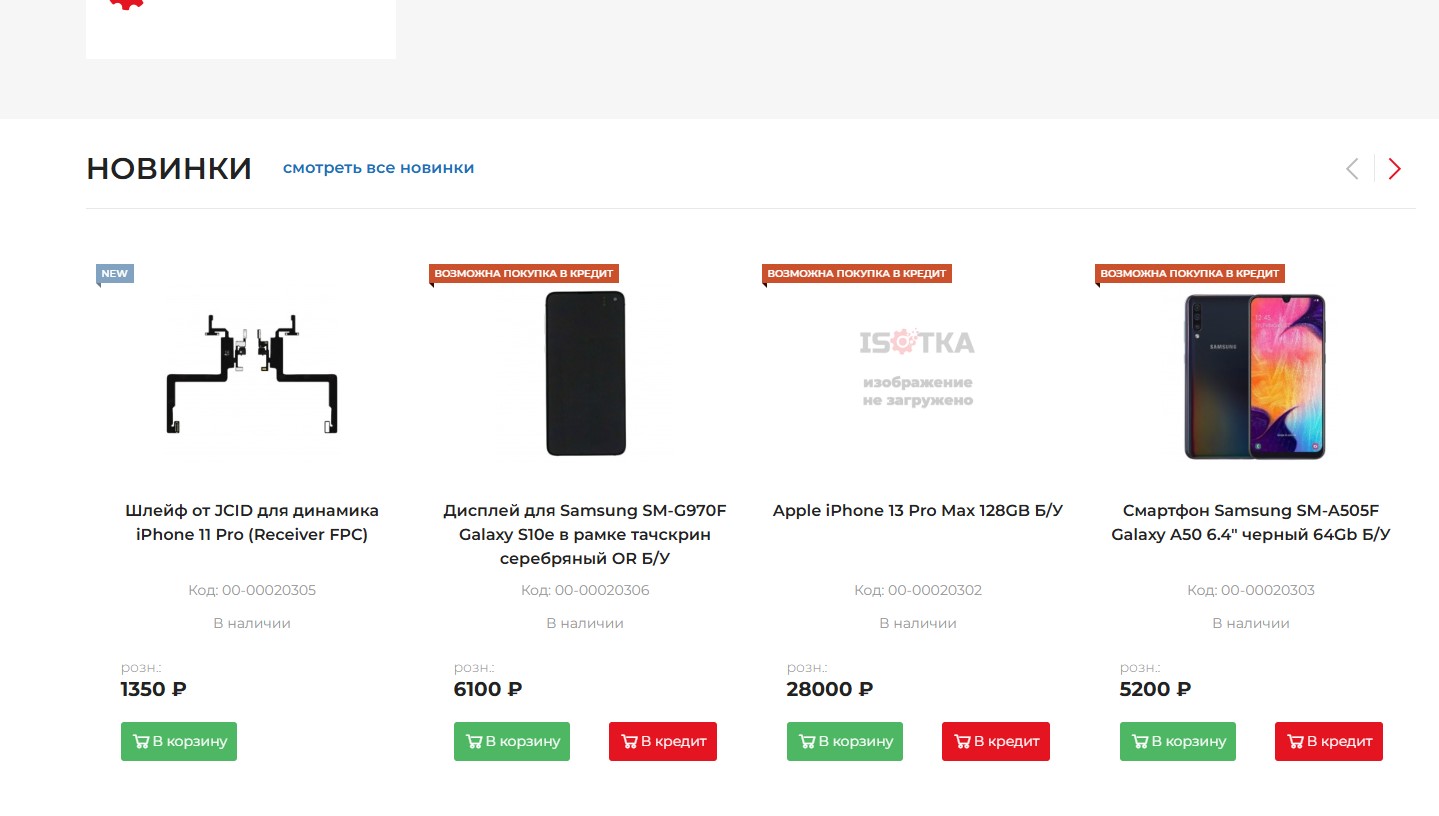1439x816 pixels.
Task: Buy the Samsung Galaxy A50 on credit
Action: (1329, 742)
